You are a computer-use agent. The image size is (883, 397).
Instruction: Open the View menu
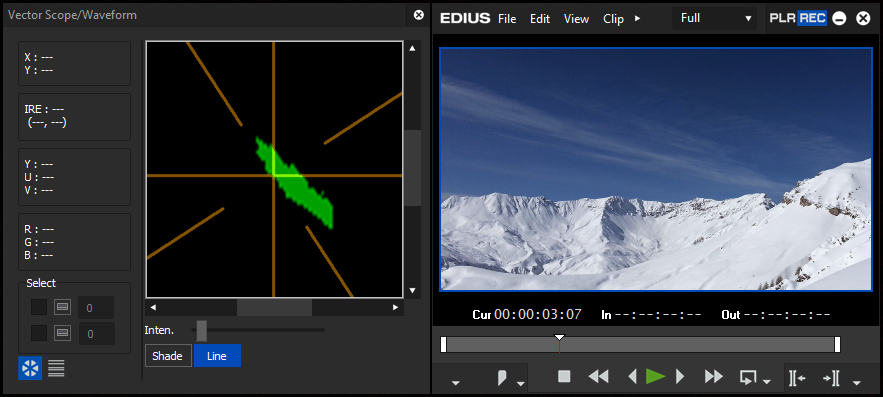577,19
